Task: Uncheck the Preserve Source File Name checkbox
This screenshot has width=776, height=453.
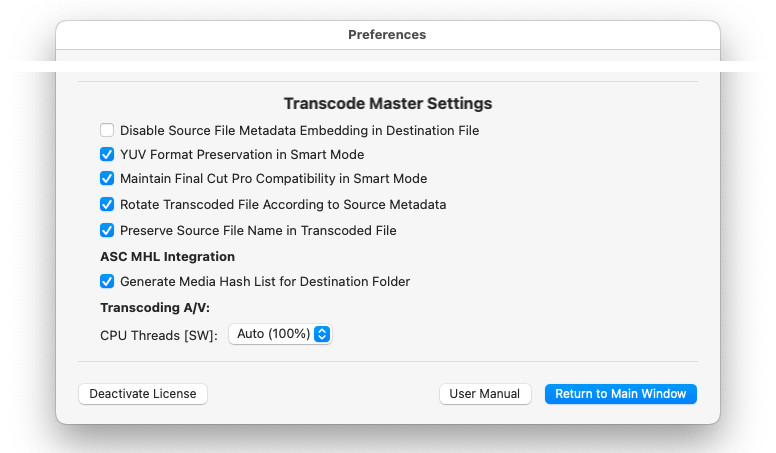Action: 107,230
